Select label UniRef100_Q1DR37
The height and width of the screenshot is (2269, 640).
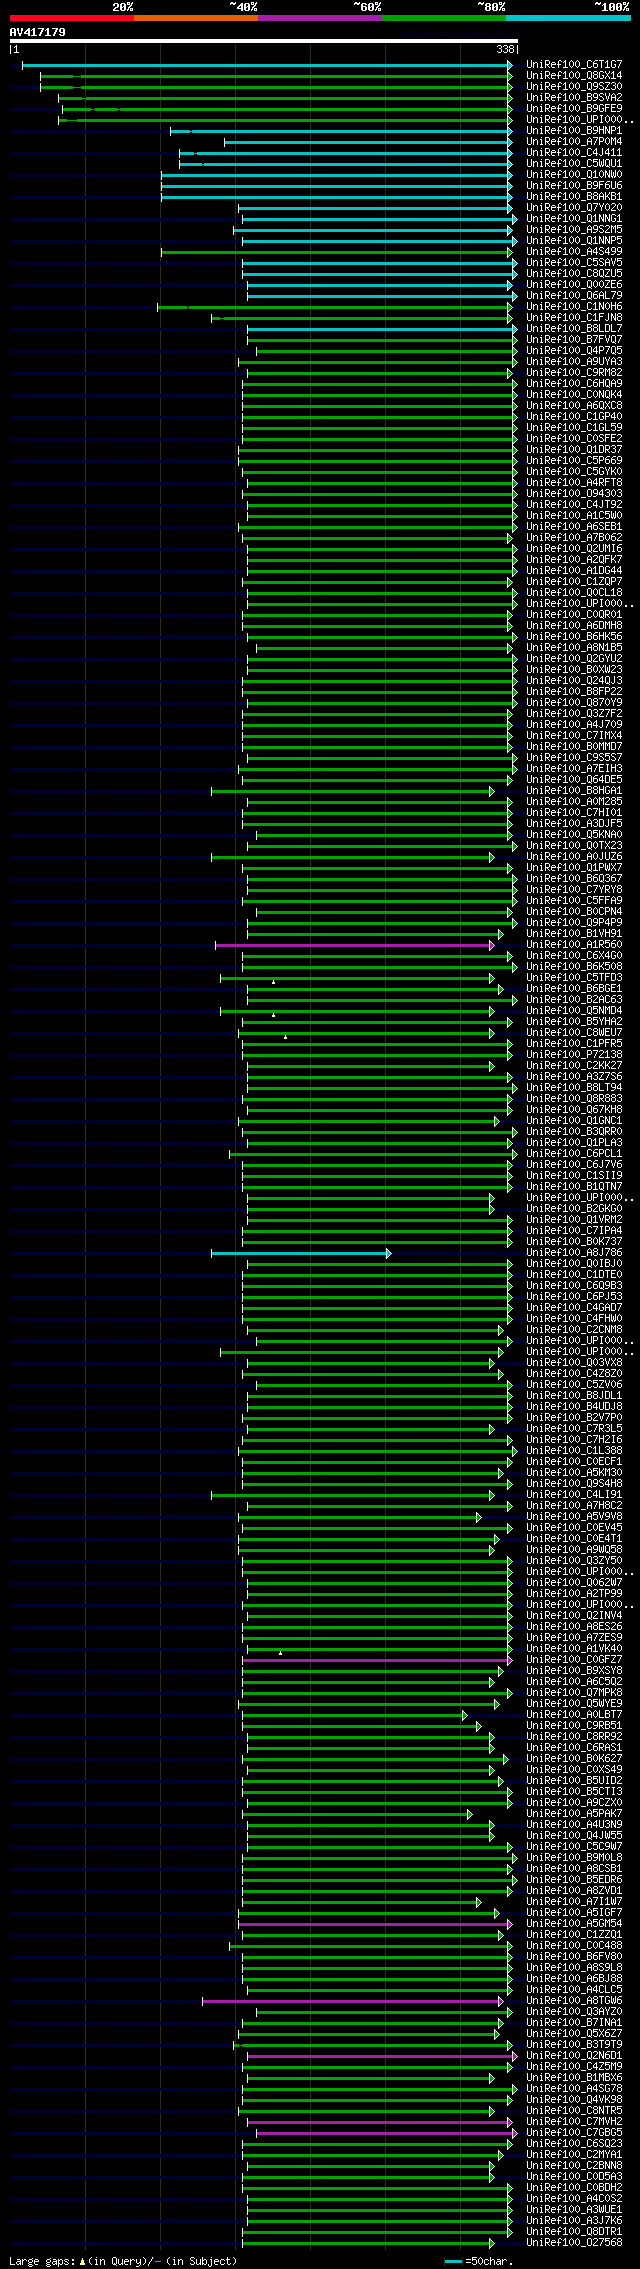pos(573,450)
